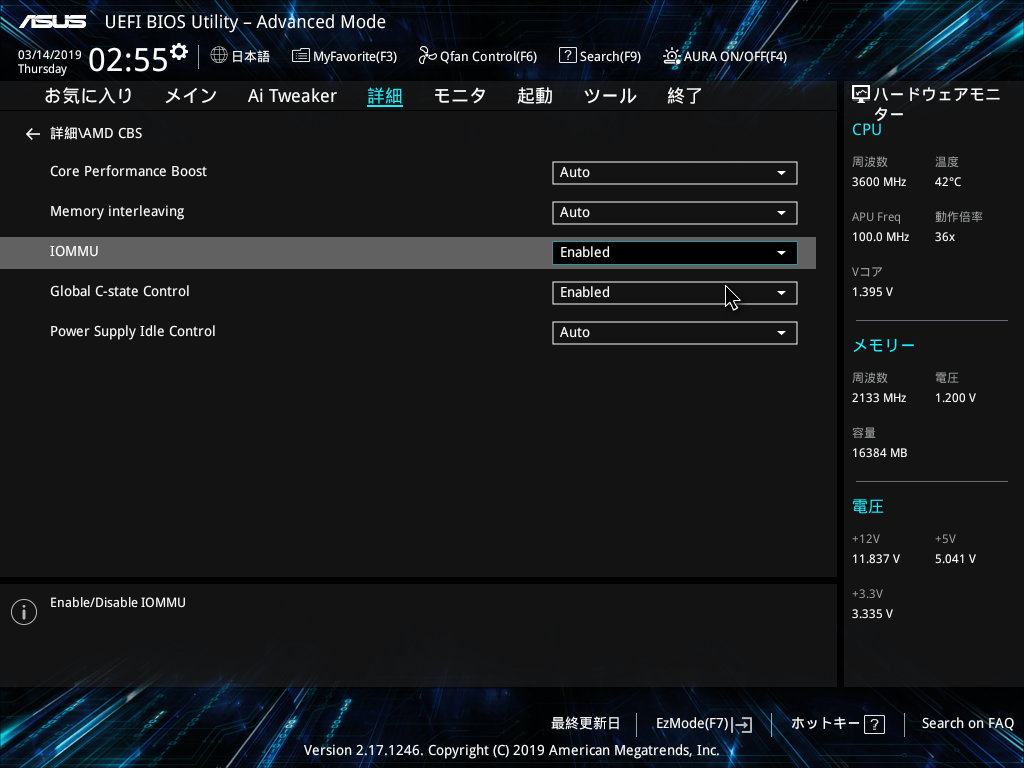Click Vコア voltage 1.395 V
Image resolution: width=1024 pixels, height=768 pixels.
(872, 292)
